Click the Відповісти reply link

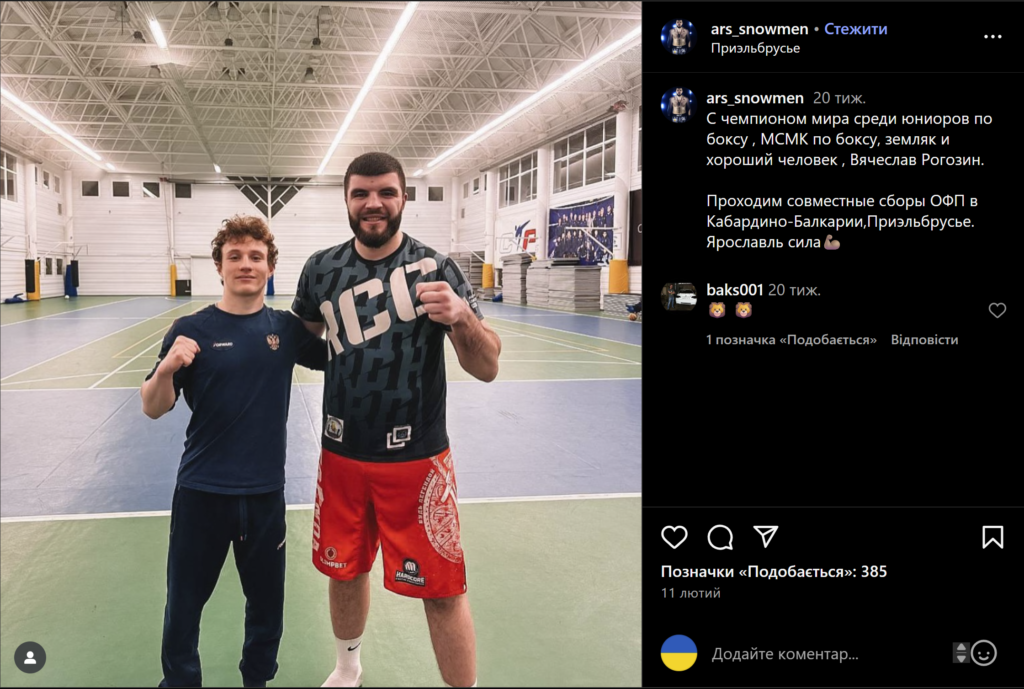click(924, 340)
